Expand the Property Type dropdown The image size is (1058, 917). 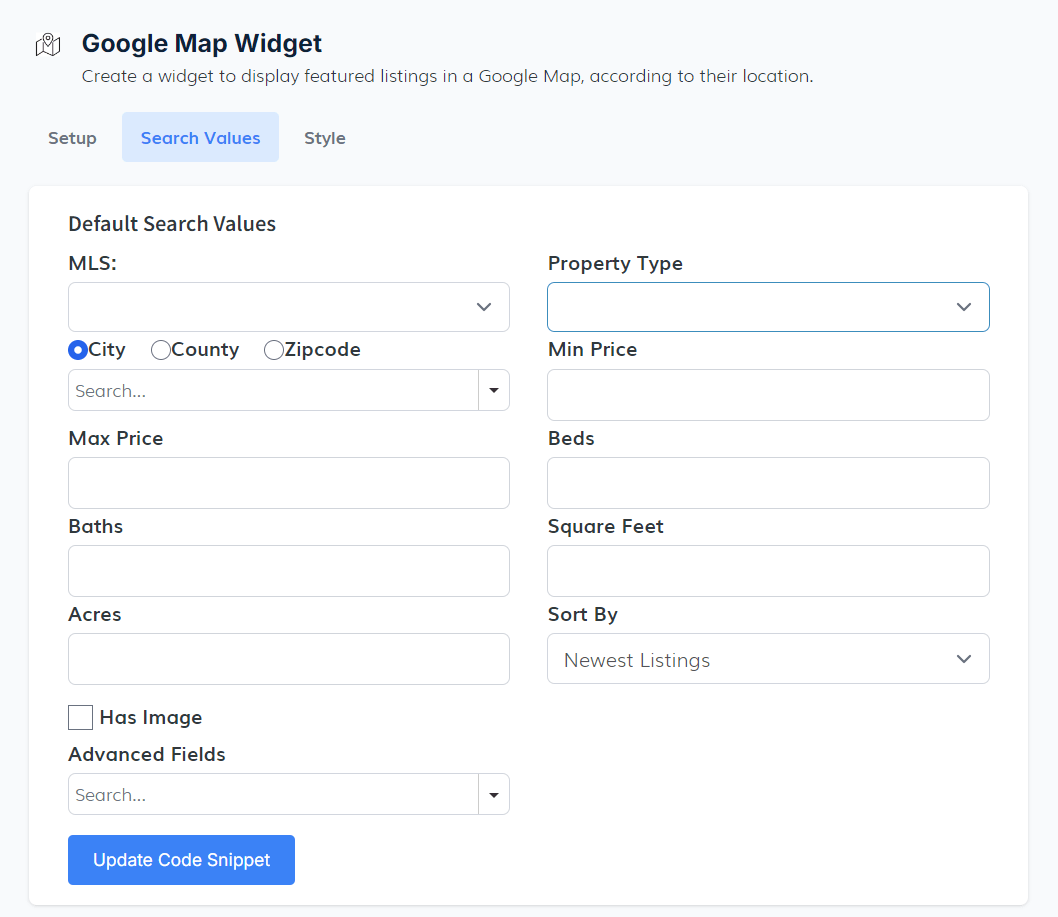(x=767, y=307)
